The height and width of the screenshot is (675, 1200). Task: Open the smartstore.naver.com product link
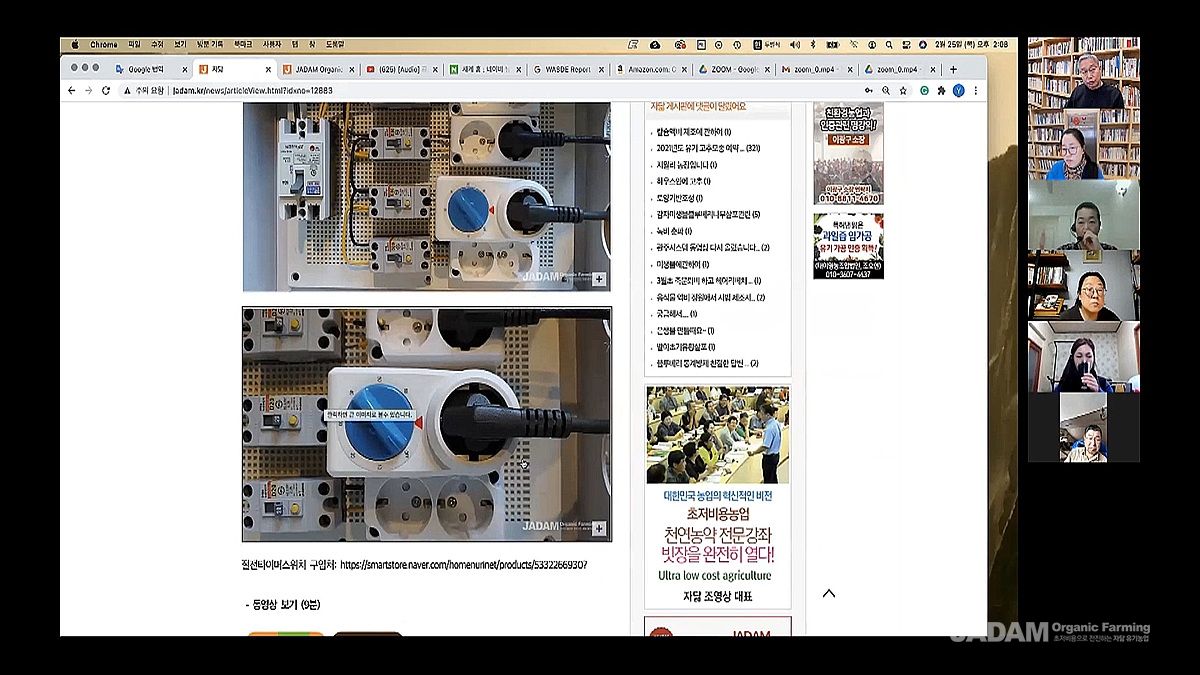point(463,565)
